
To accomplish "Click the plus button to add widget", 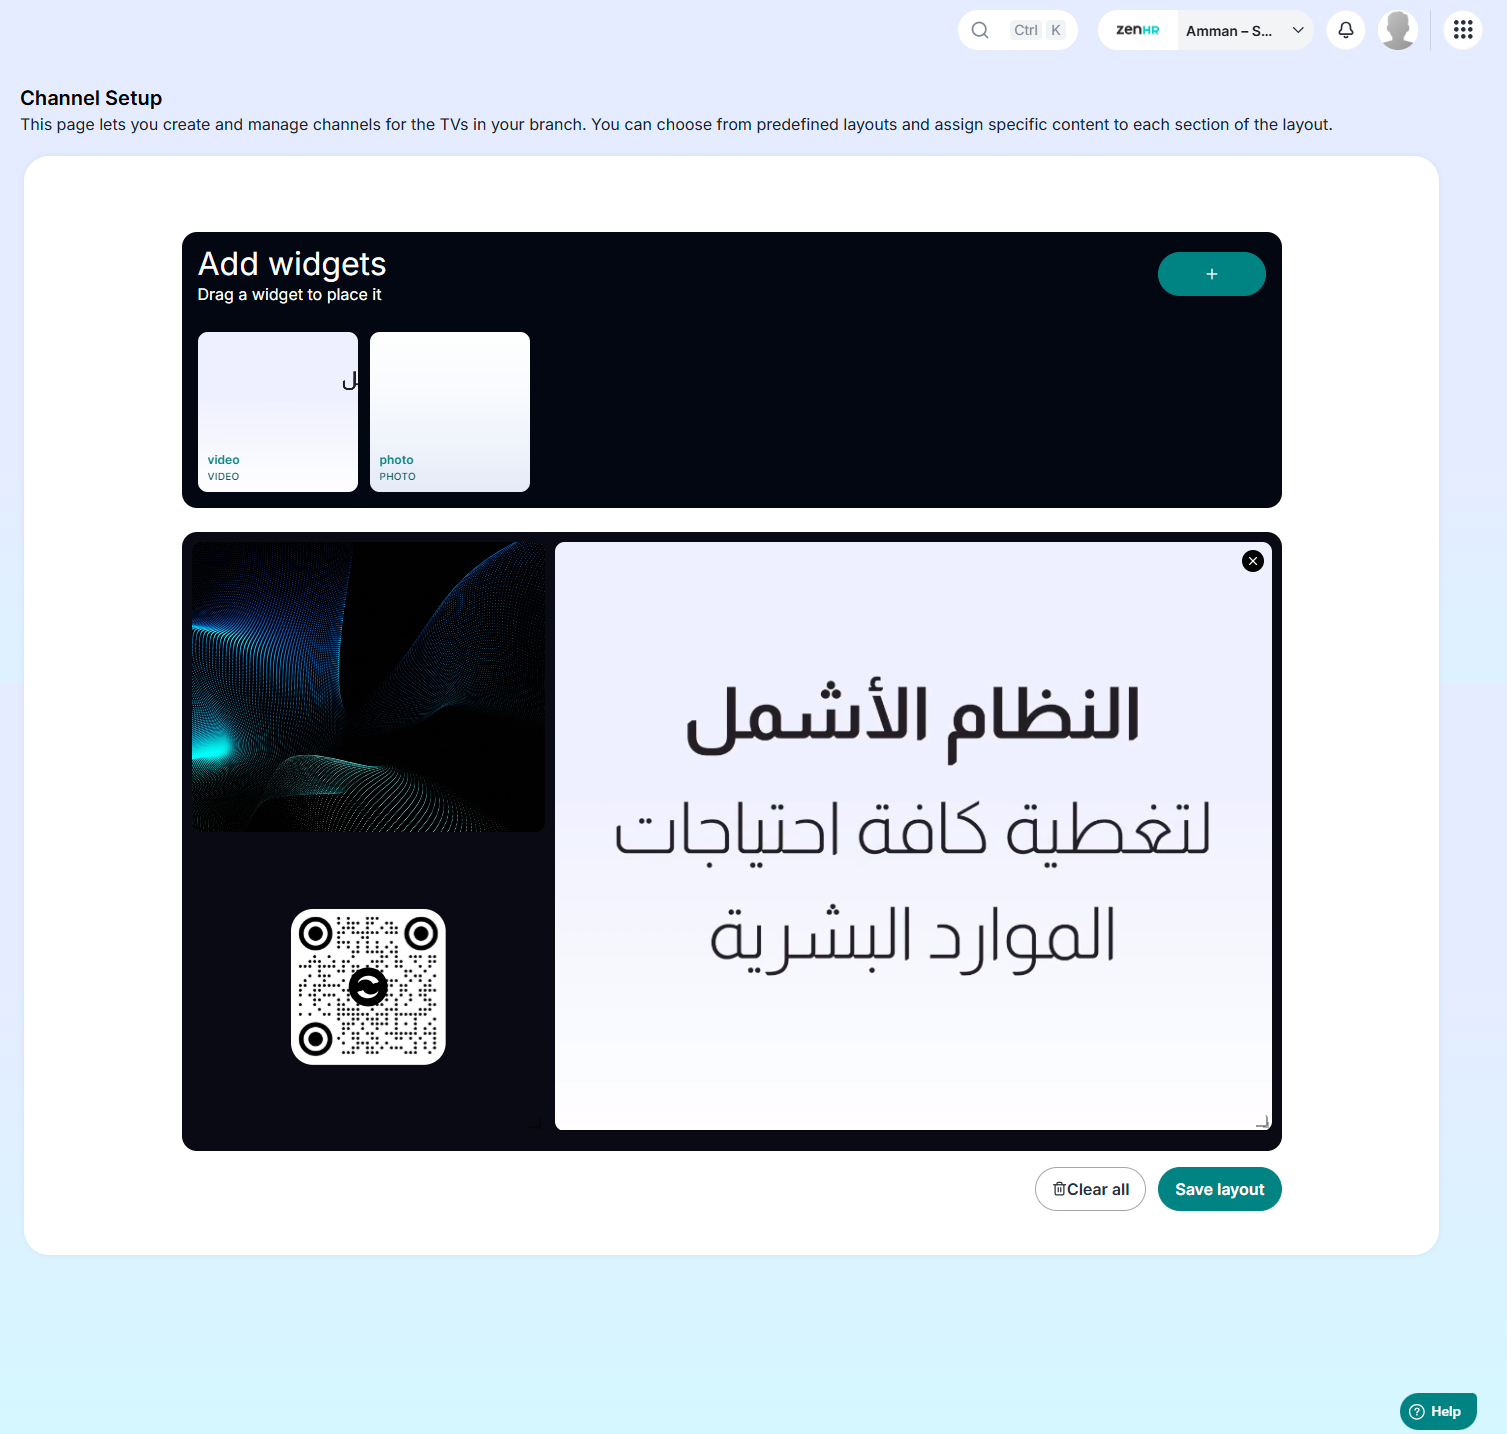I will 1212,274.
